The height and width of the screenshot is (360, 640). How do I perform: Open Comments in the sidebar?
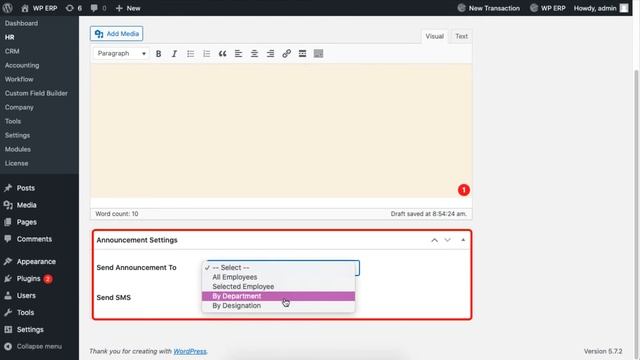pos(34,239)
